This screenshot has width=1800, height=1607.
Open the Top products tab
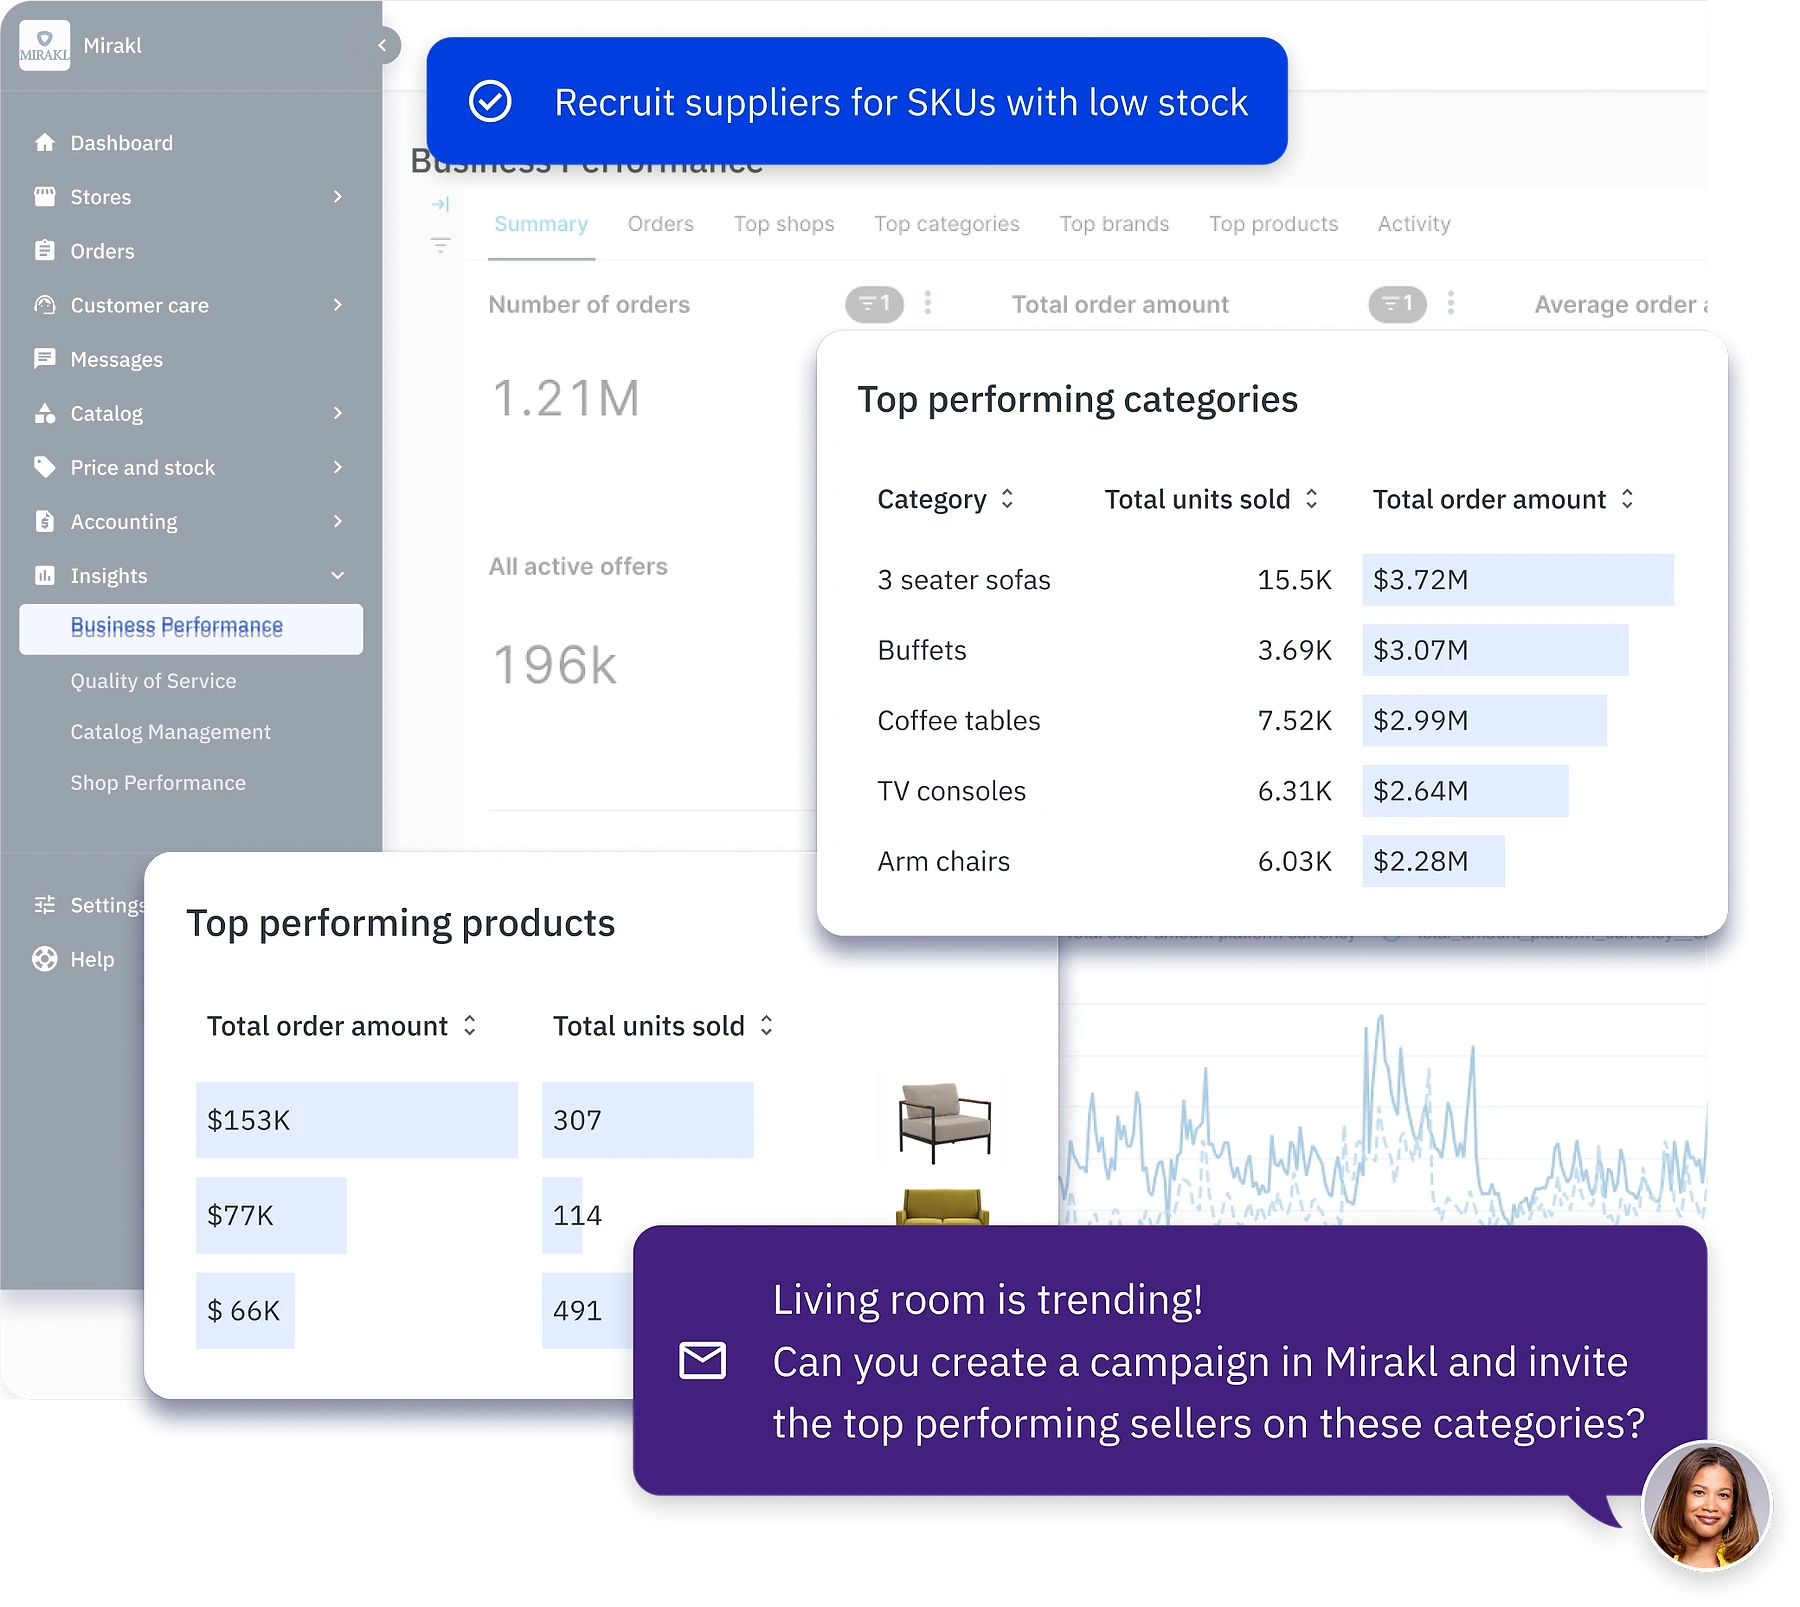1274,224
